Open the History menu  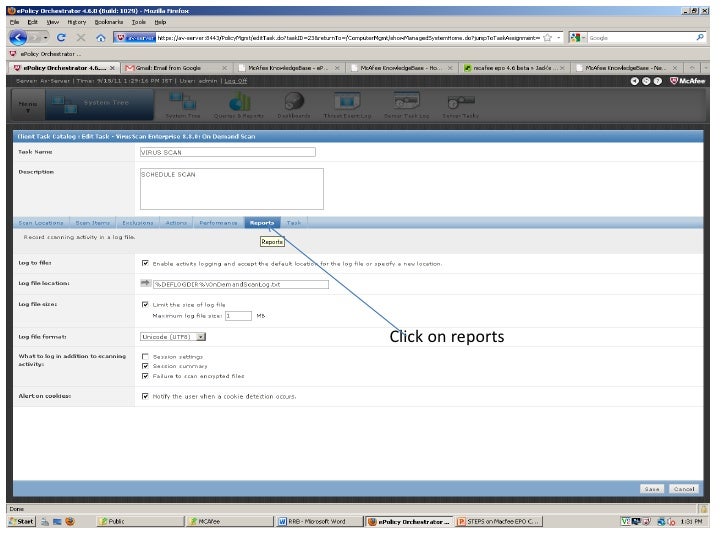pos(77,22)
